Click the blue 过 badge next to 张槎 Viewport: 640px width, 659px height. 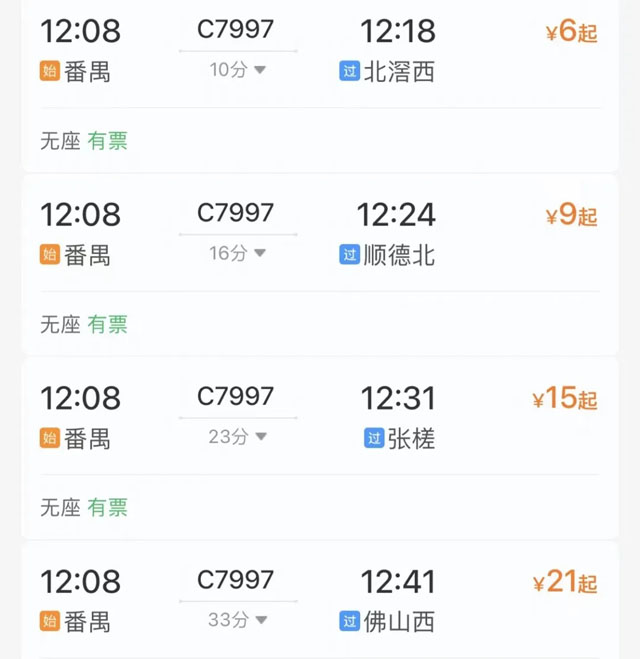pyautogui.click(x=374, y=438)
